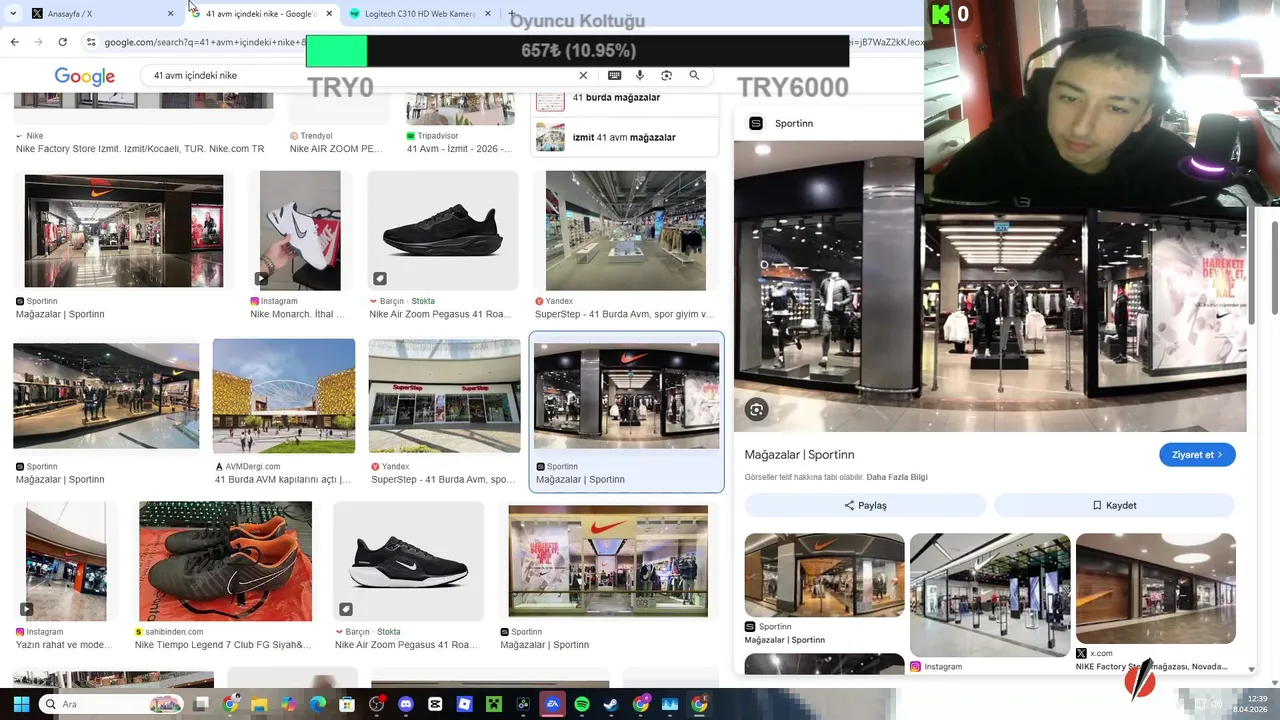Expand the tab search dropdown arrow
Viewport: 1280px width, 720px height.
tap(12, 13)
